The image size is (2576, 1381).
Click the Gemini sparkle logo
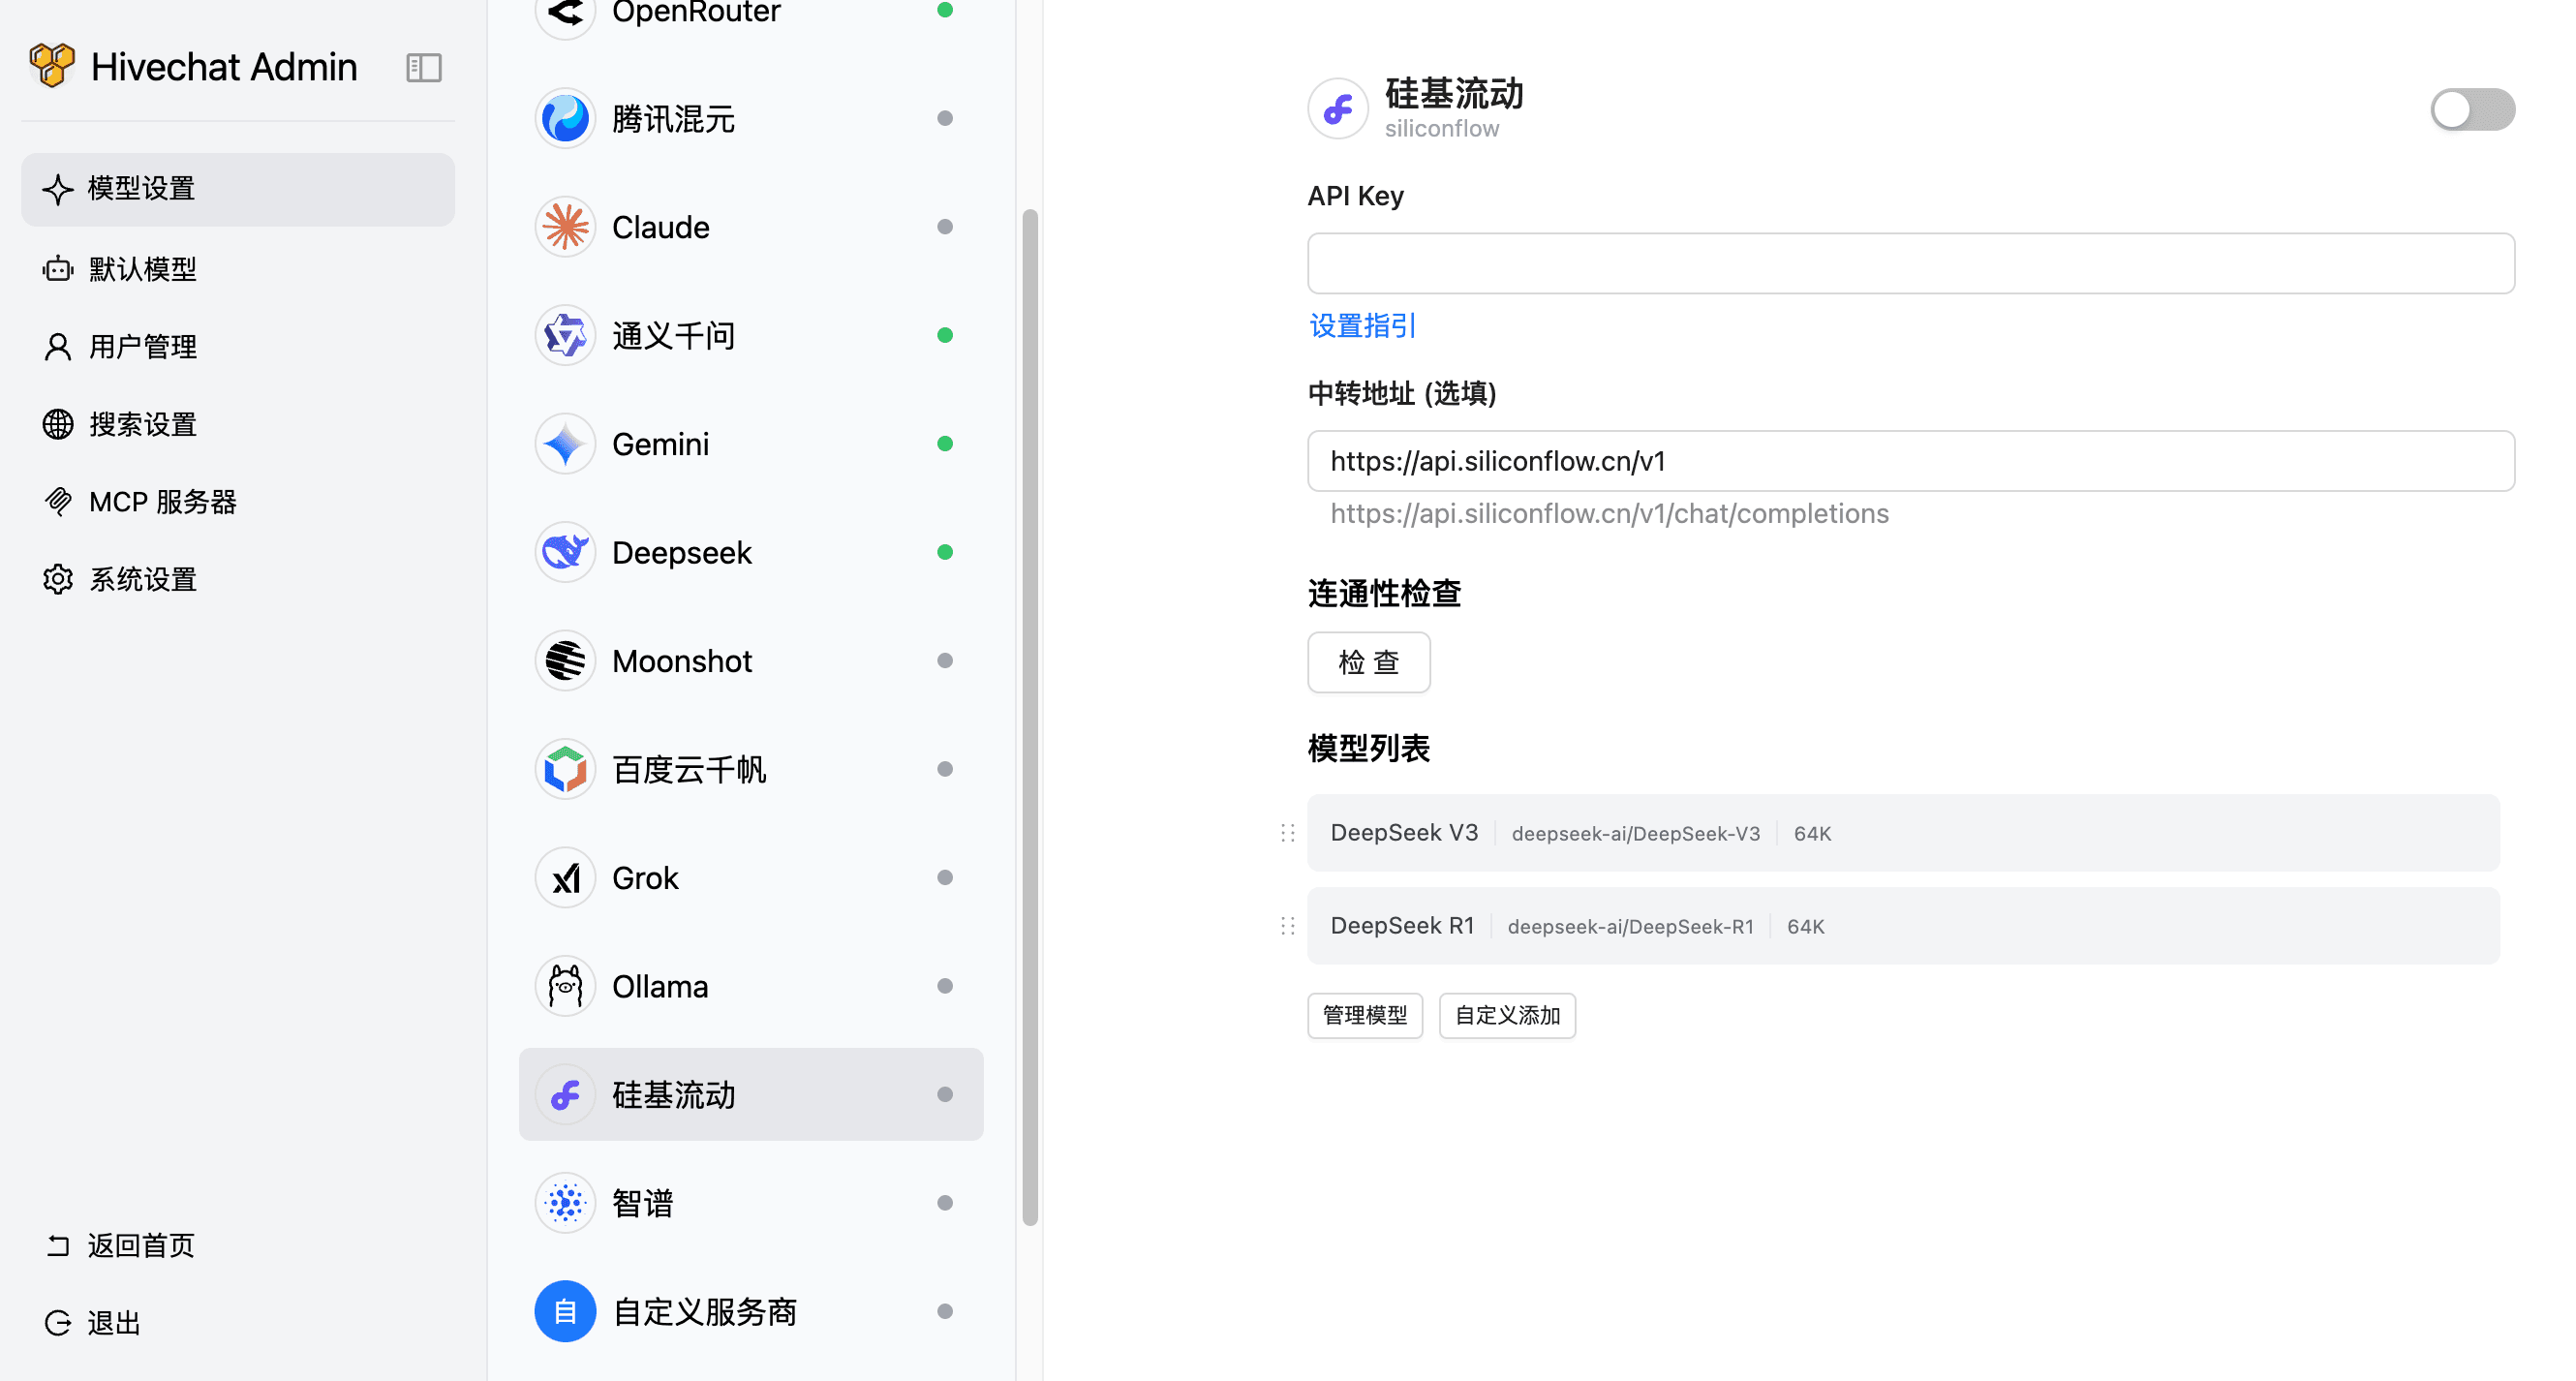coord(566,444)
